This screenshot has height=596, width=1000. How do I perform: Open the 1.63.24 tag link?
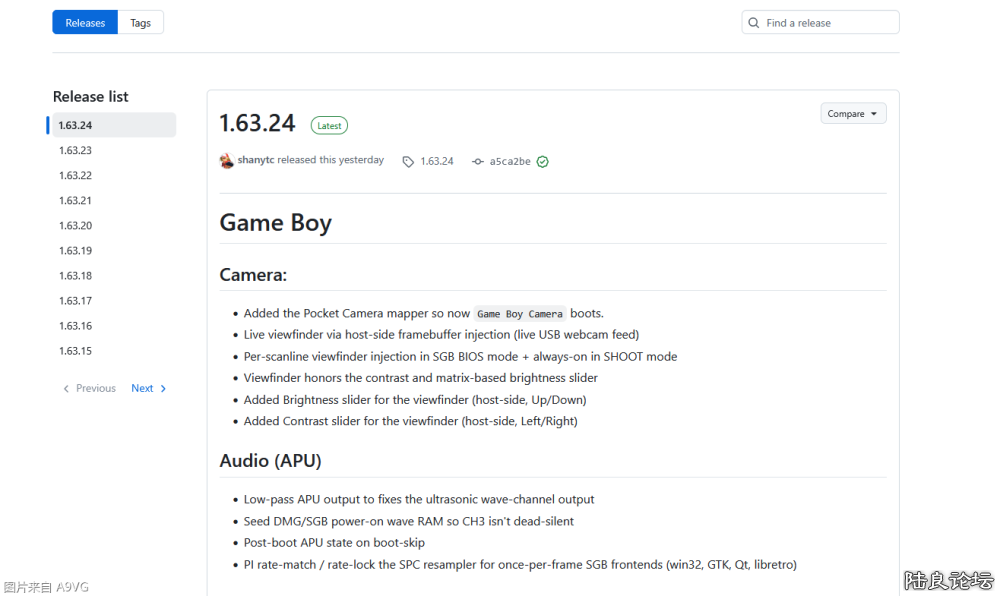437,161
